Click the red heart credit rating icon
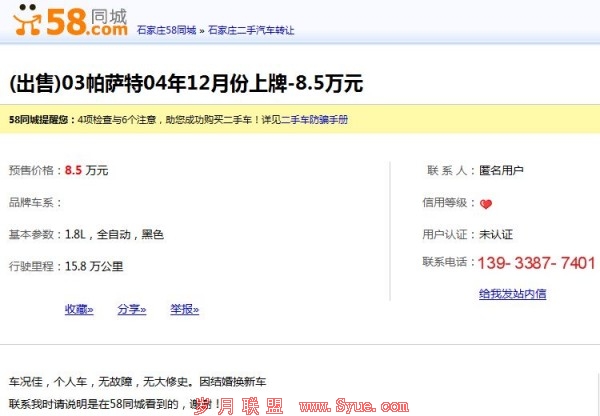The width and height of the screenshot is (600, 416). [486, 204]
